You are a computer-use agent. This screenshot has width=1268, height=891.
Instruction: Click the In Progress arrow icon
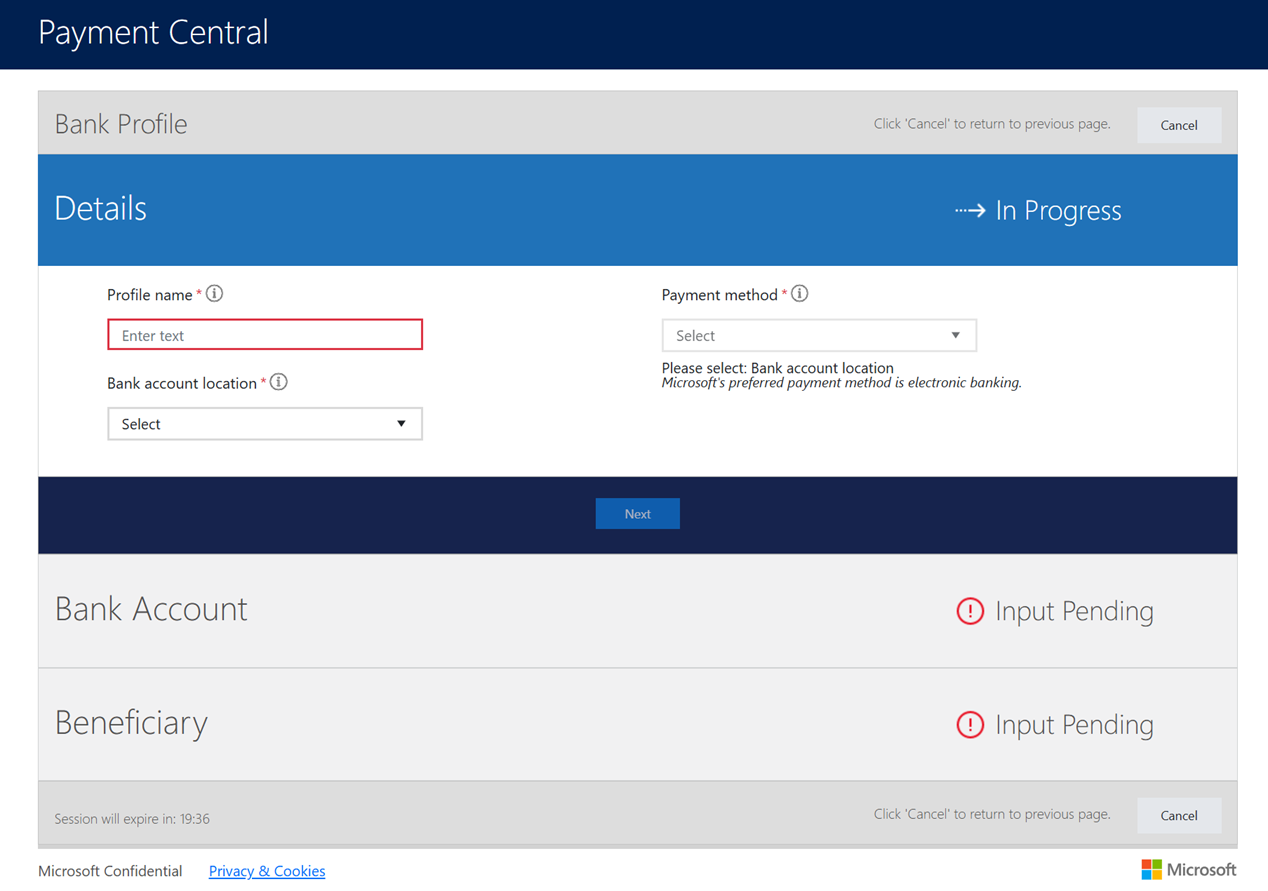pyautogui.click(x=969, y=210)
